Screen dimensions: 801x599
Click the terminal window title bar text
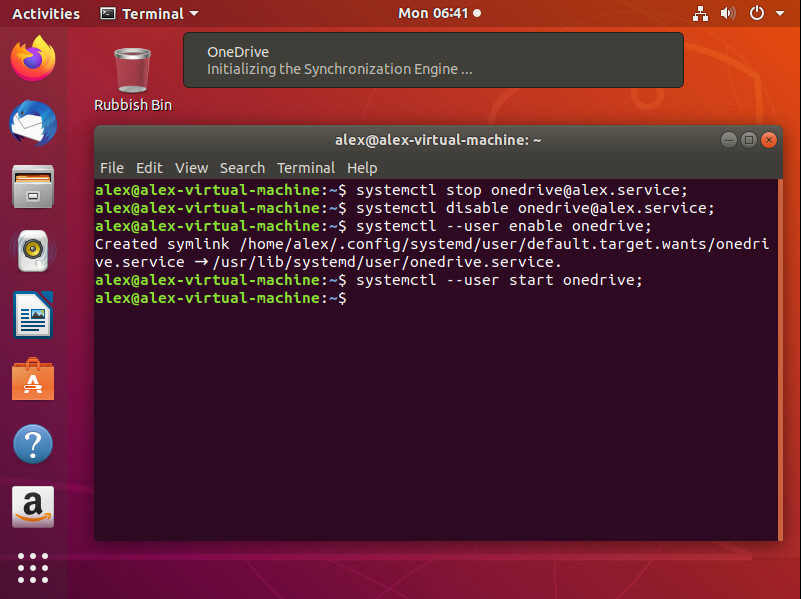click(438, 140)
